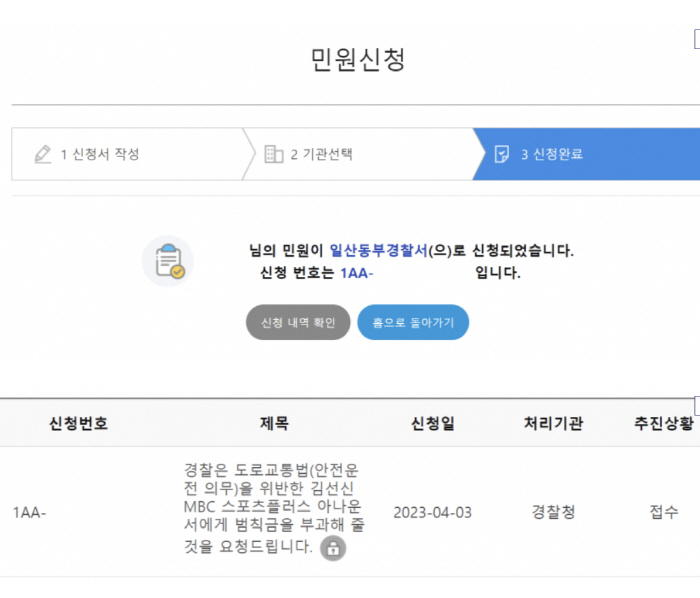Click the 추진상황 column header
This screenshot has width=700, height=598.
(664, 423)
